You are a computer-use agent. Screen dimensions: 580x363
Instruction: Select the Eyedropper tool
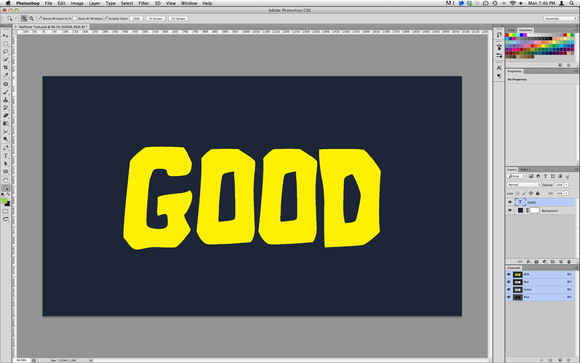[6, 75]
